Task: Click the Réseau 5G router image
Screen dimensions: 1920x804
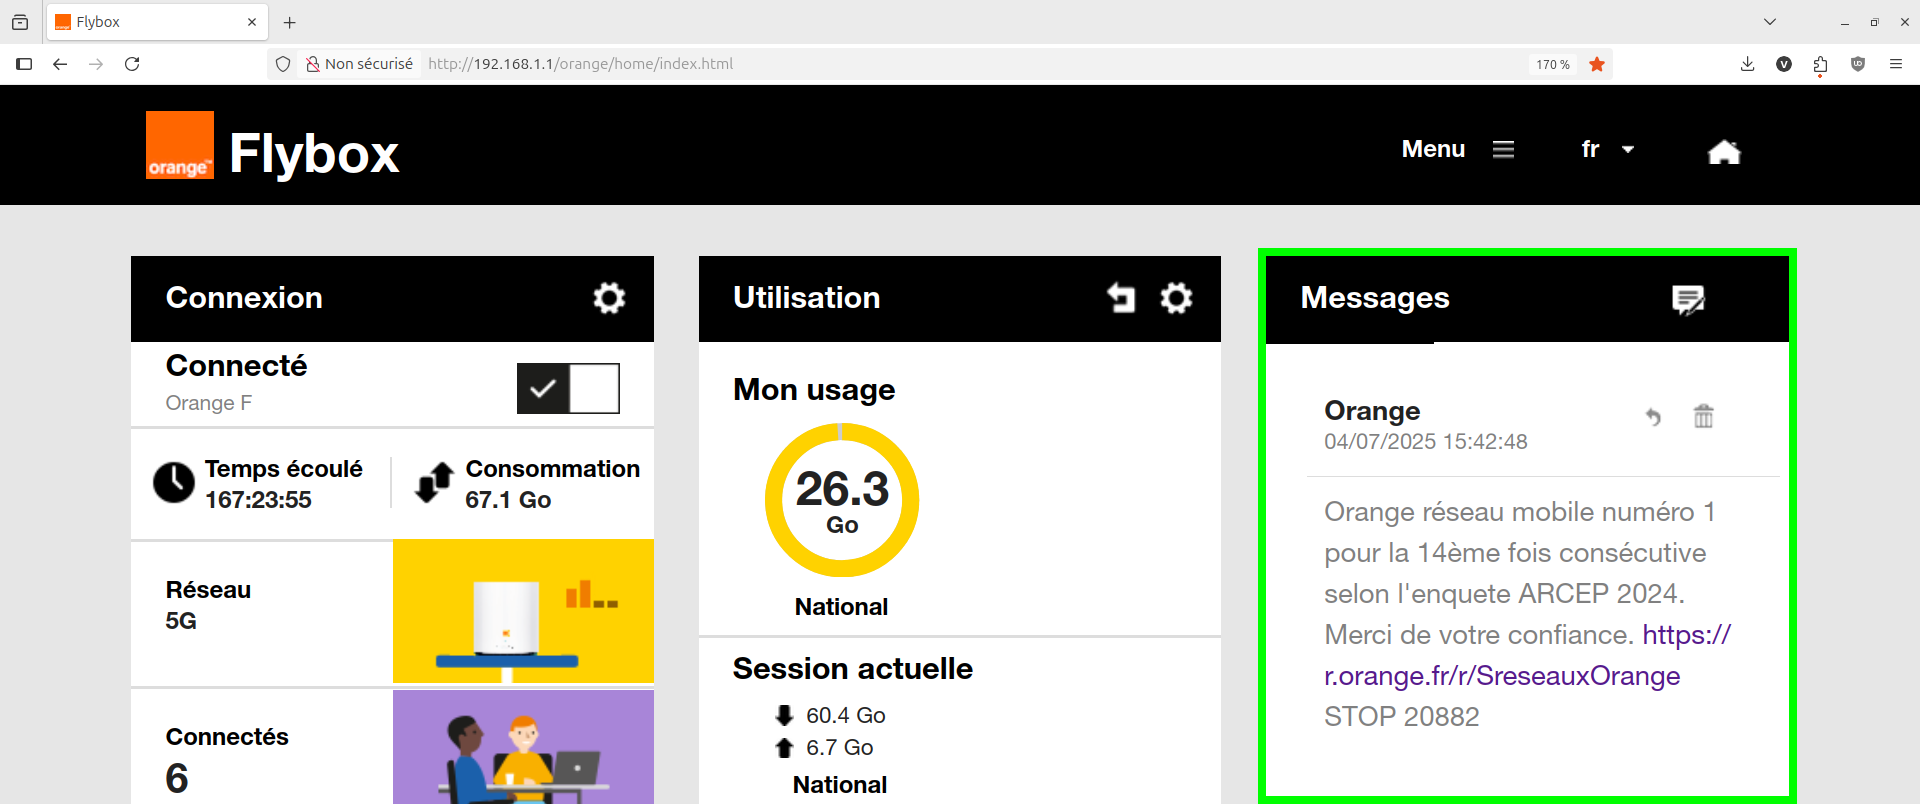Action: point(523,611)
